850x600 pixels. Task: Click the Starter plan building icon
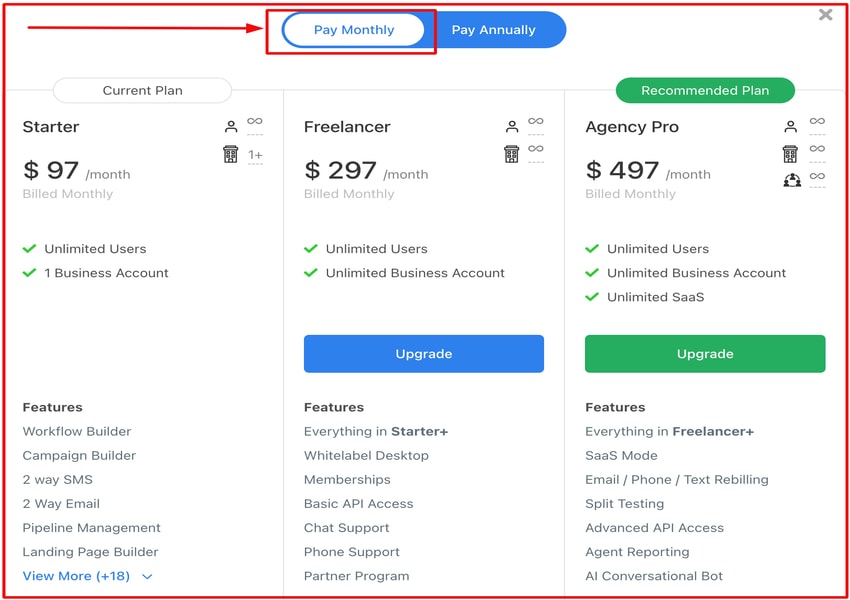231,154
